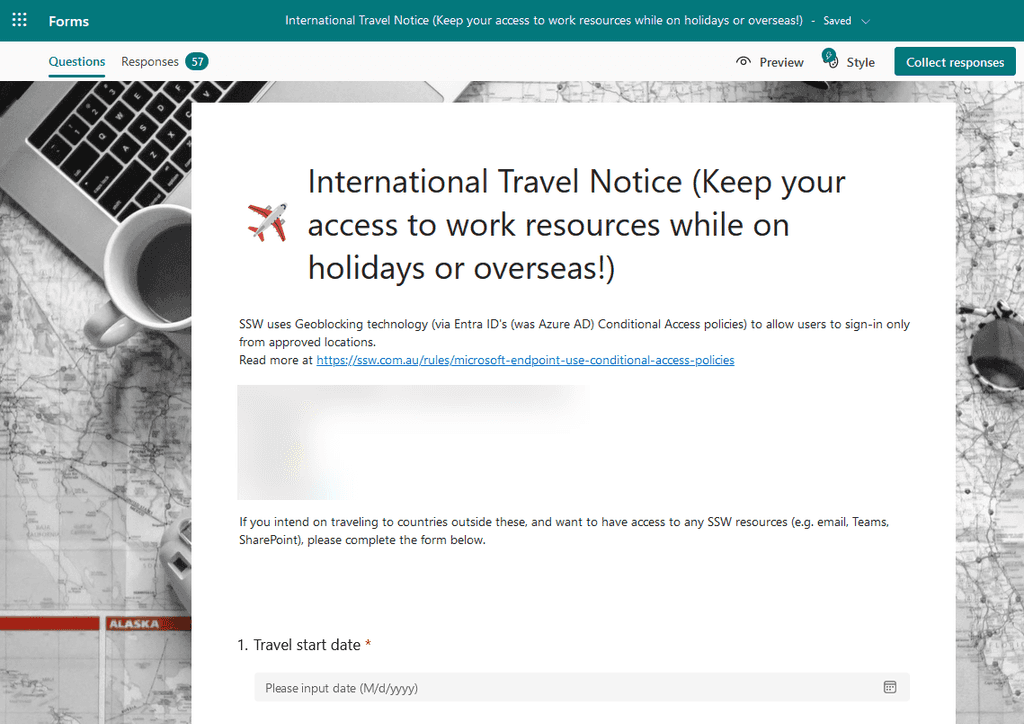Switch to the Responses tab

pos(148,61)
